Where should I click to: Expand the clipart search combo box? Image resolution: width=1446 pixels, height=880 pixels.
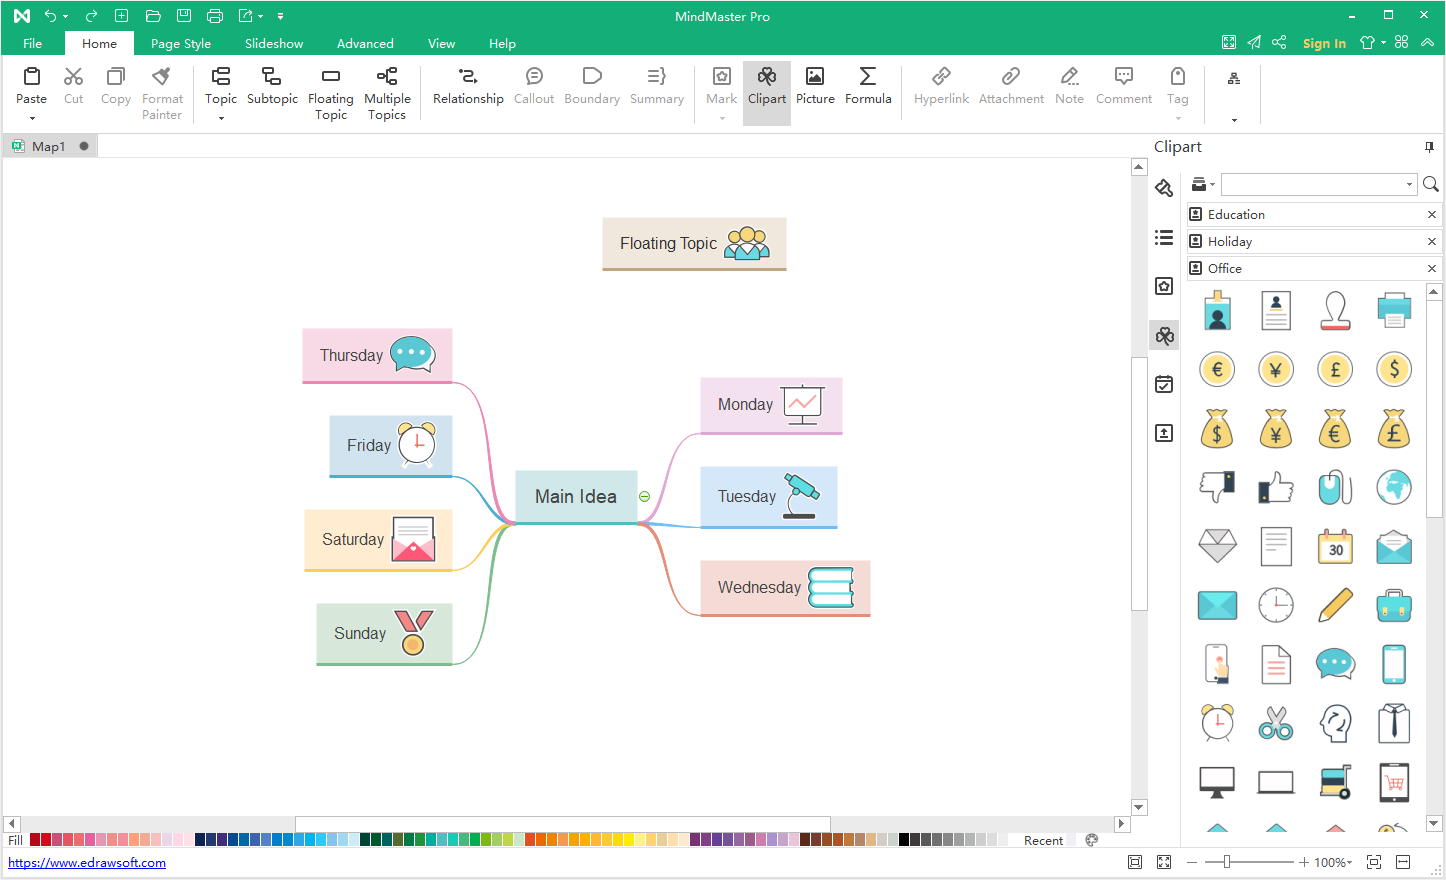pyautogui.click(x=1409, y=184)
